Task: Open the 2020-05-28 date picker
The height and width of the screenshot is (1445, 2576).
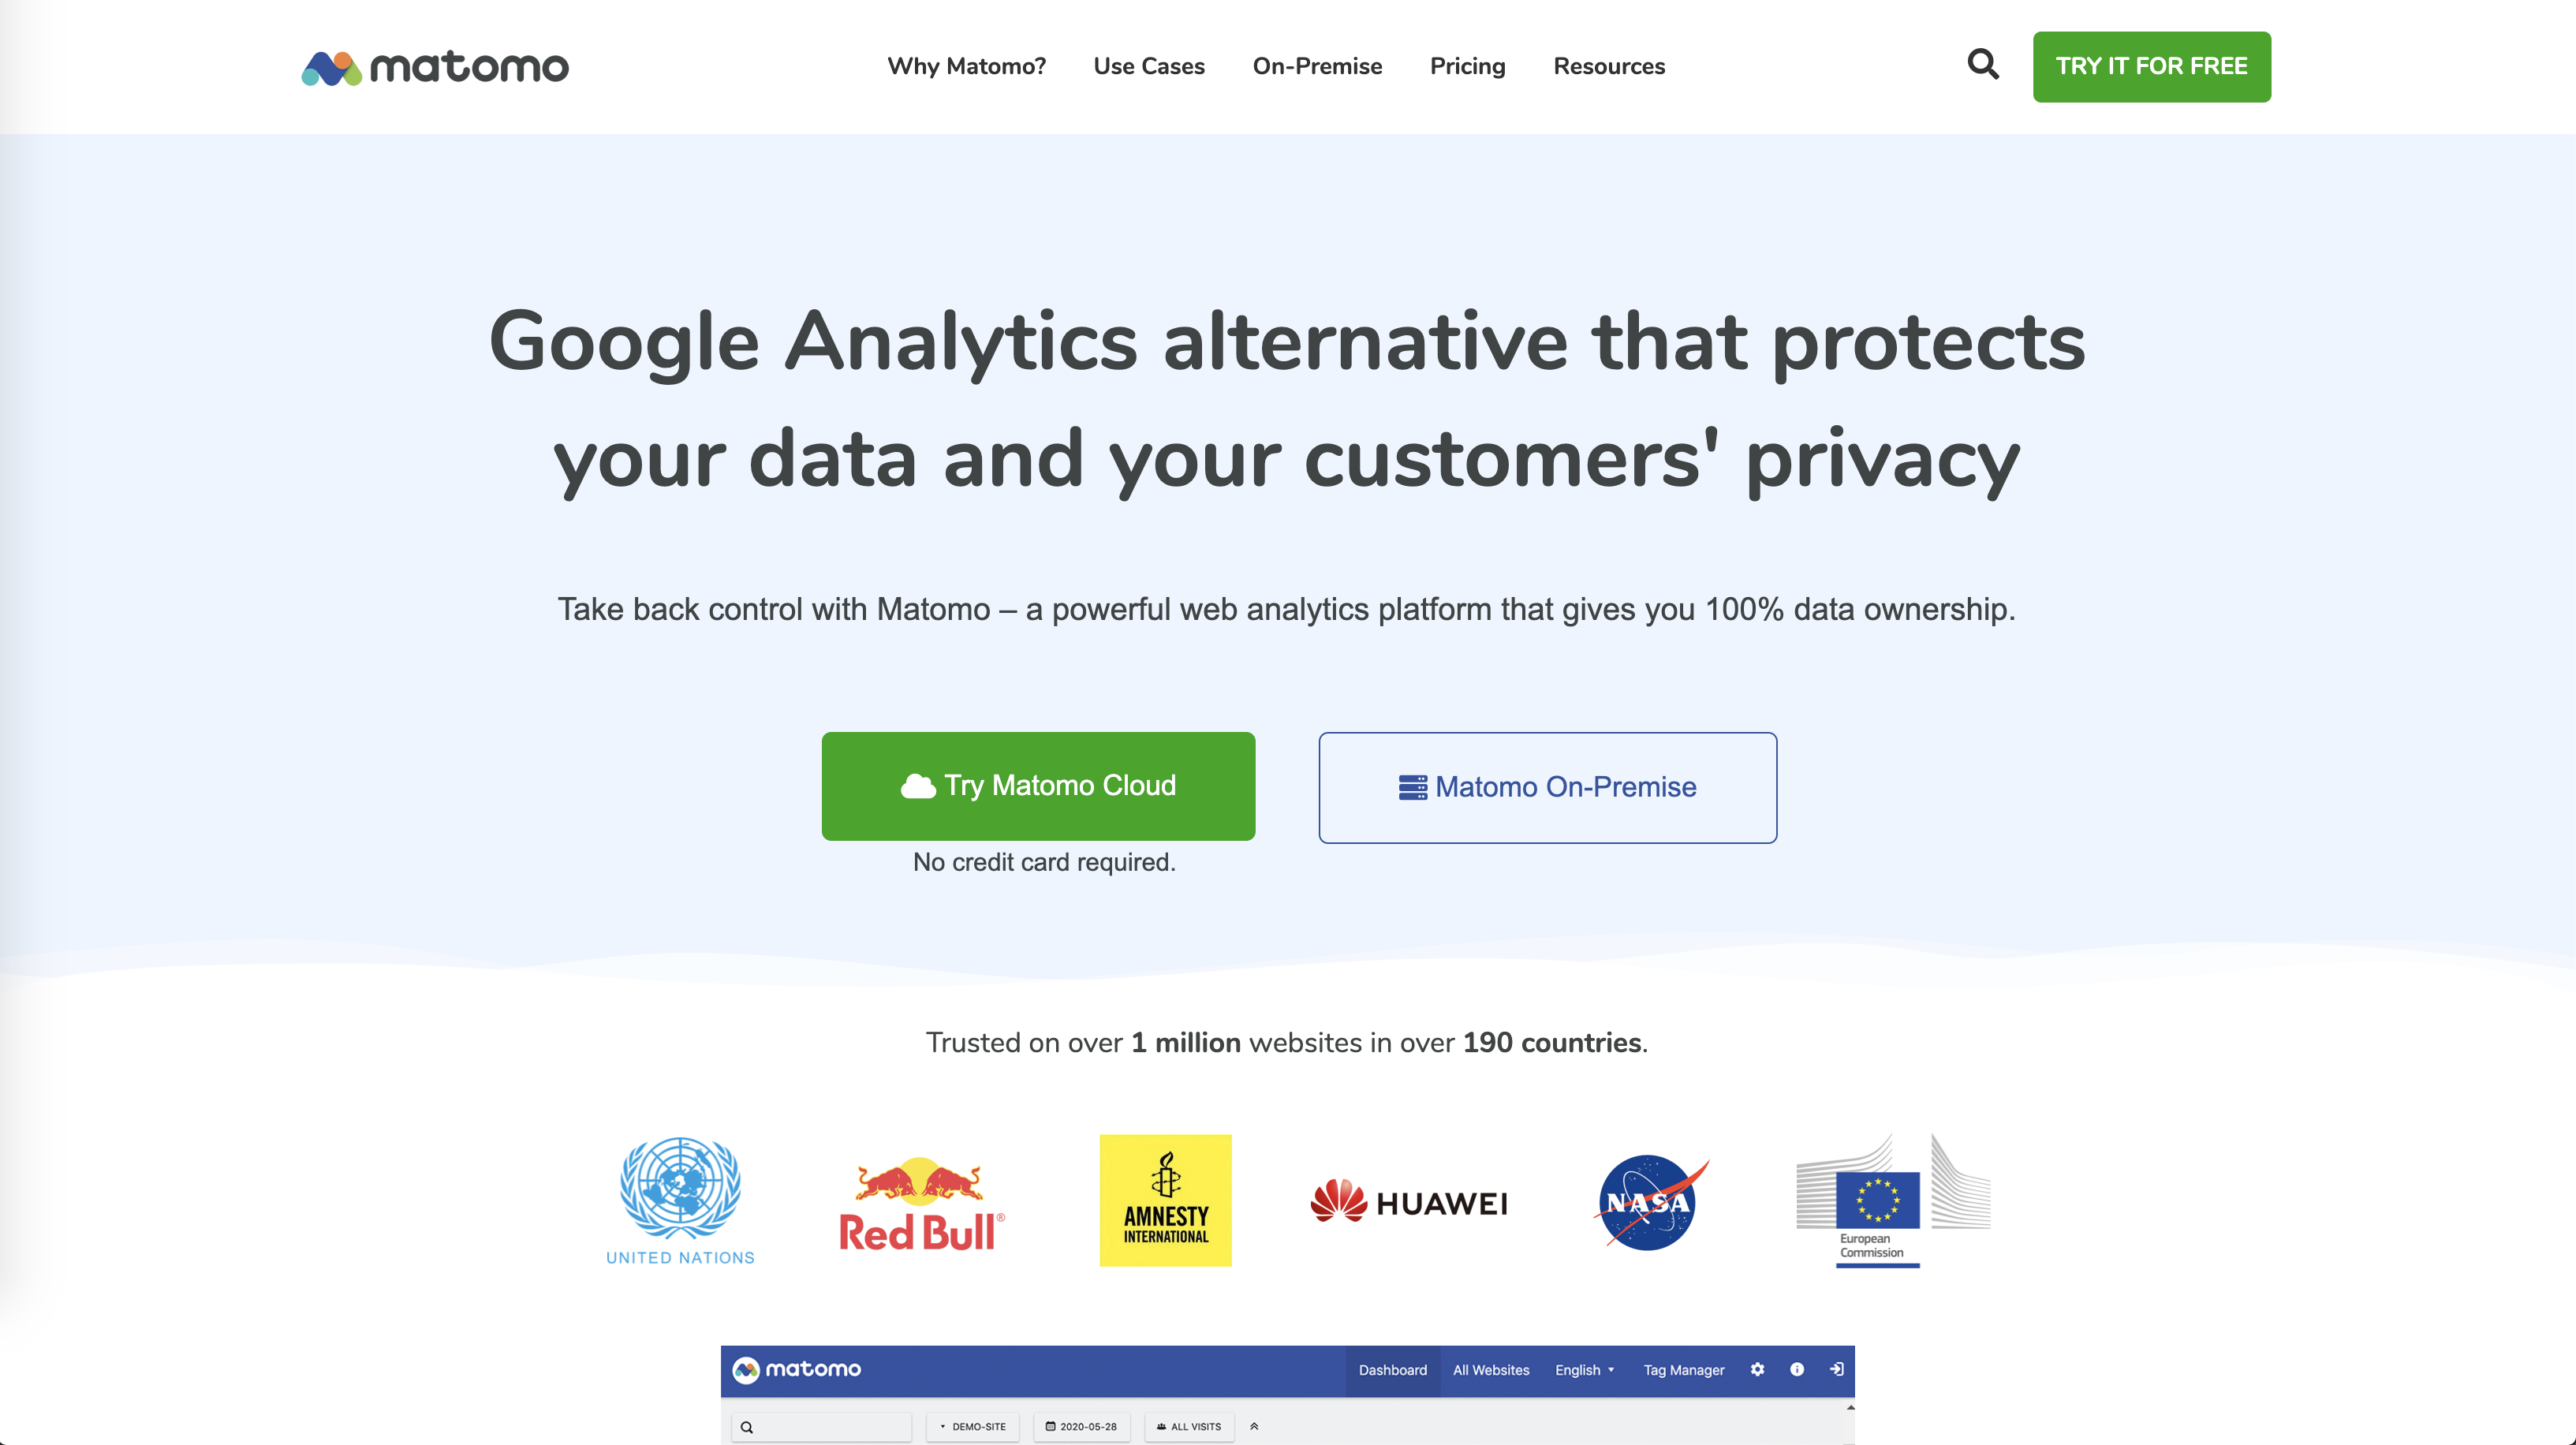Action: (x=1081, y=1427)
